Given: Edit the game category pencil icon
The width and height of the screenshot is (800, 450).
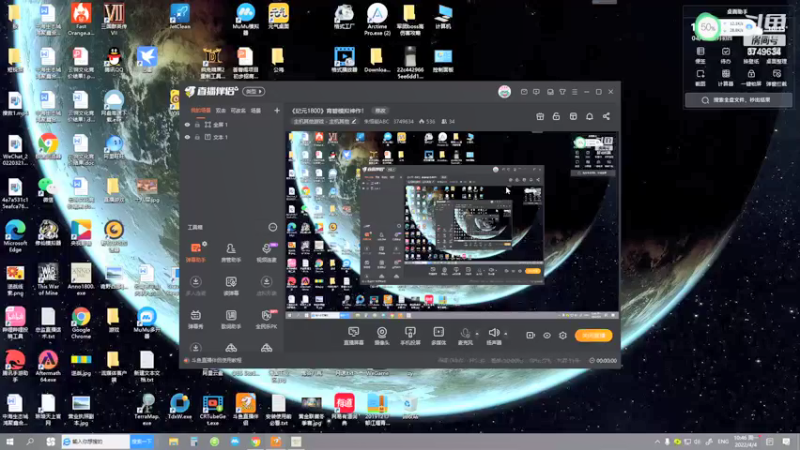Looking at the screenshot, I should [354, 121].
